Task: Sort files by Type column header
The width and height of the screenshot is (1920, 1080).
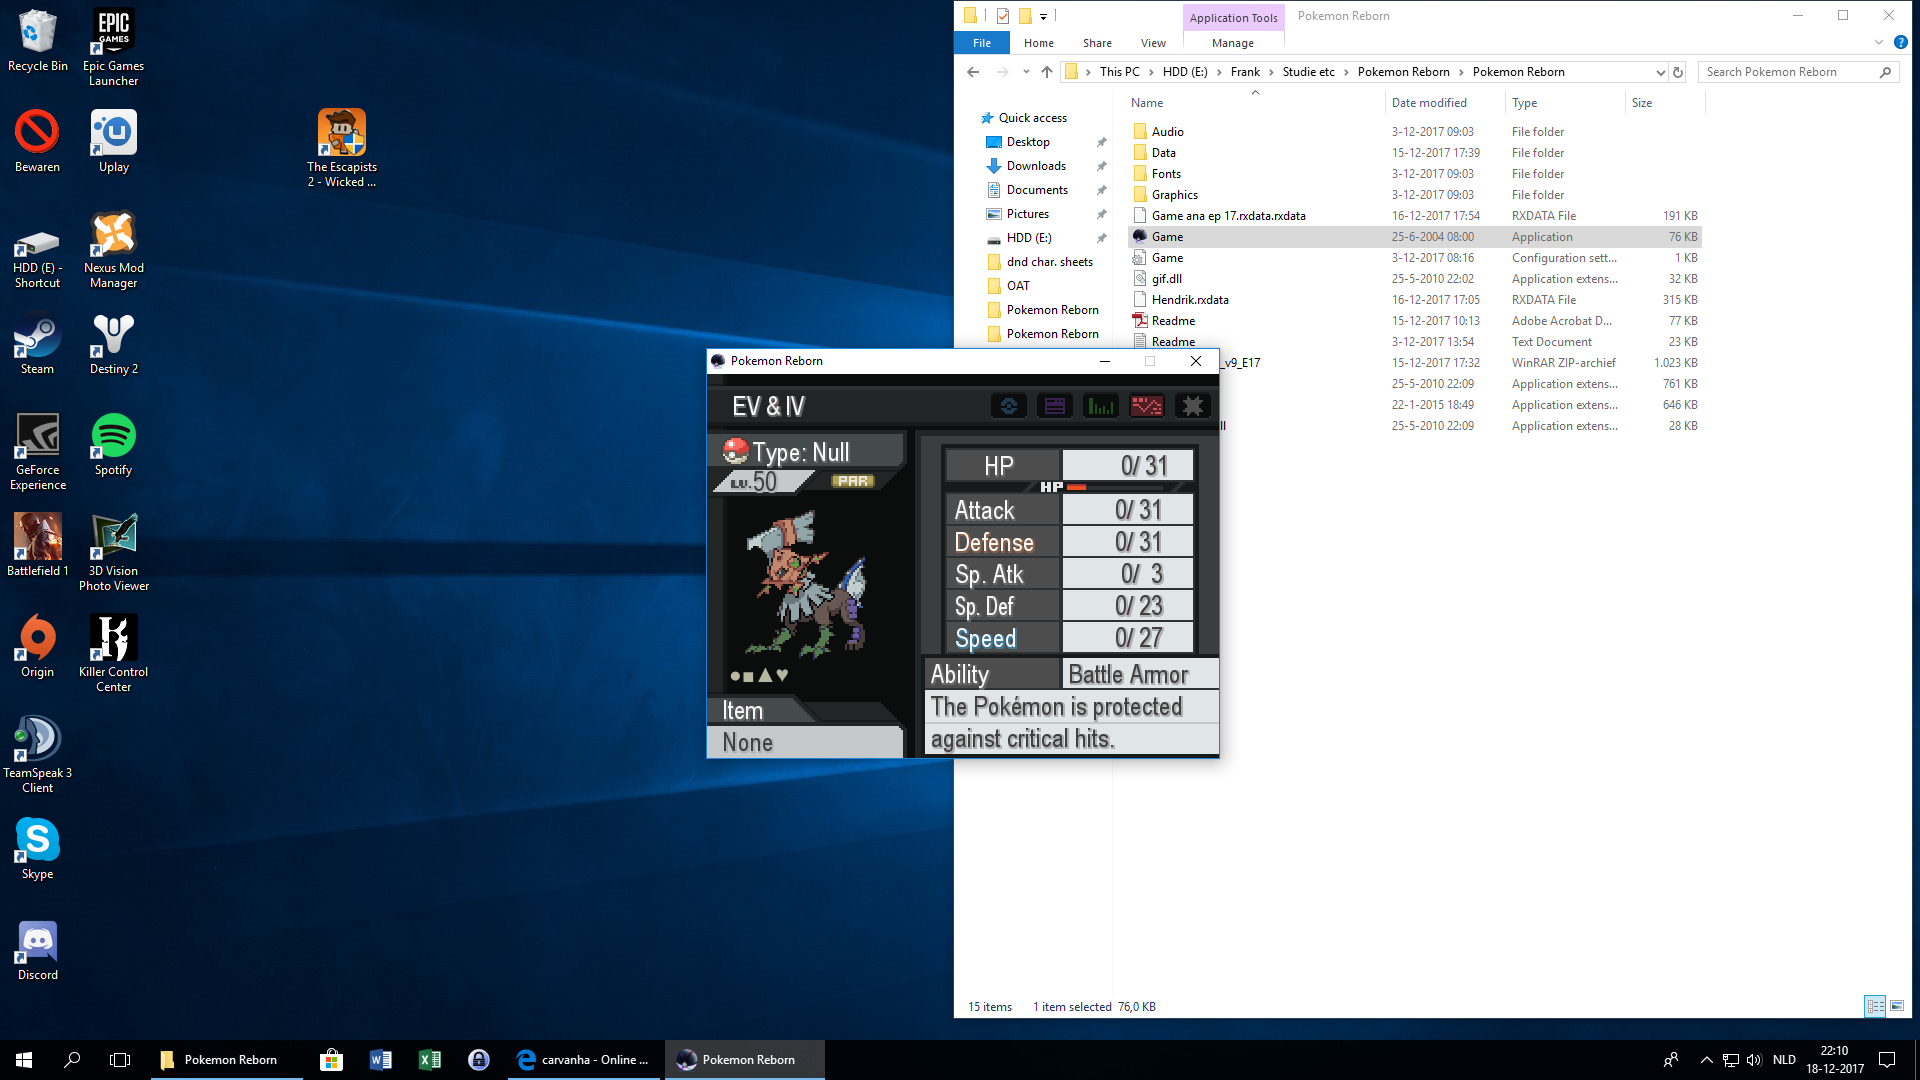Action: click(1564, 103)
